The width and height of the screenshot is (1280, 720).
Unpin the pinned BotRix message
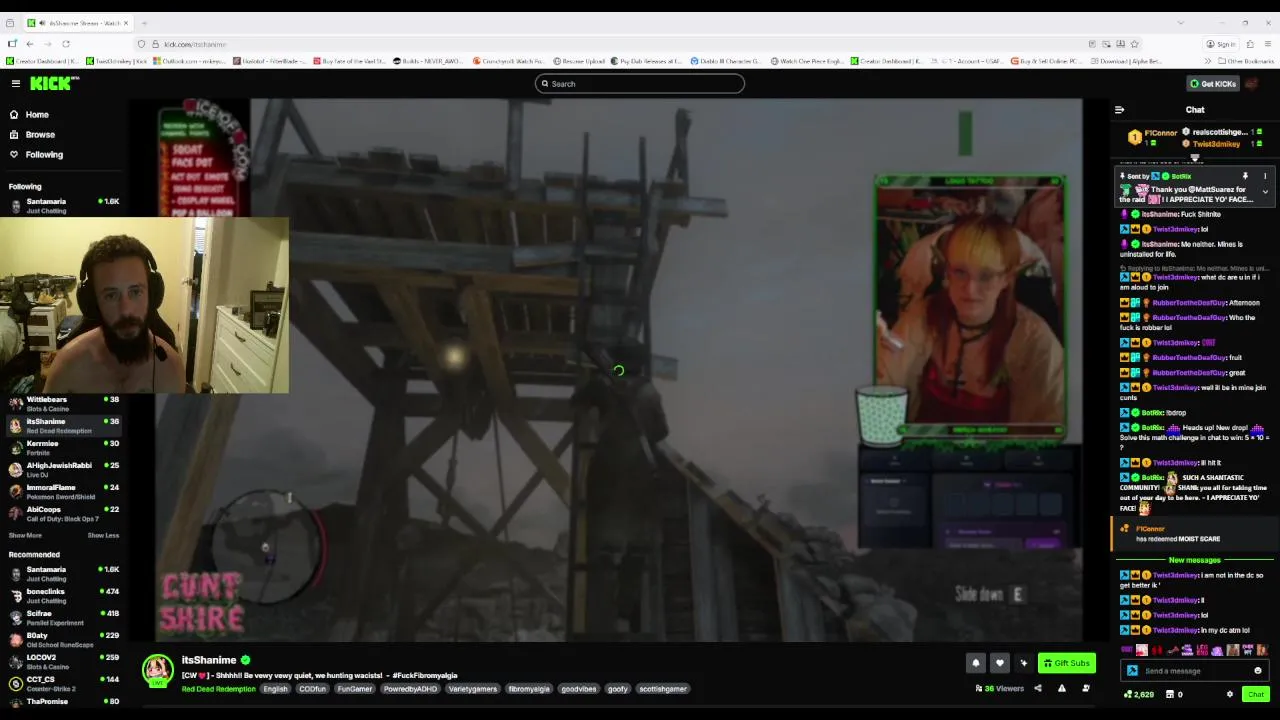1245,176
